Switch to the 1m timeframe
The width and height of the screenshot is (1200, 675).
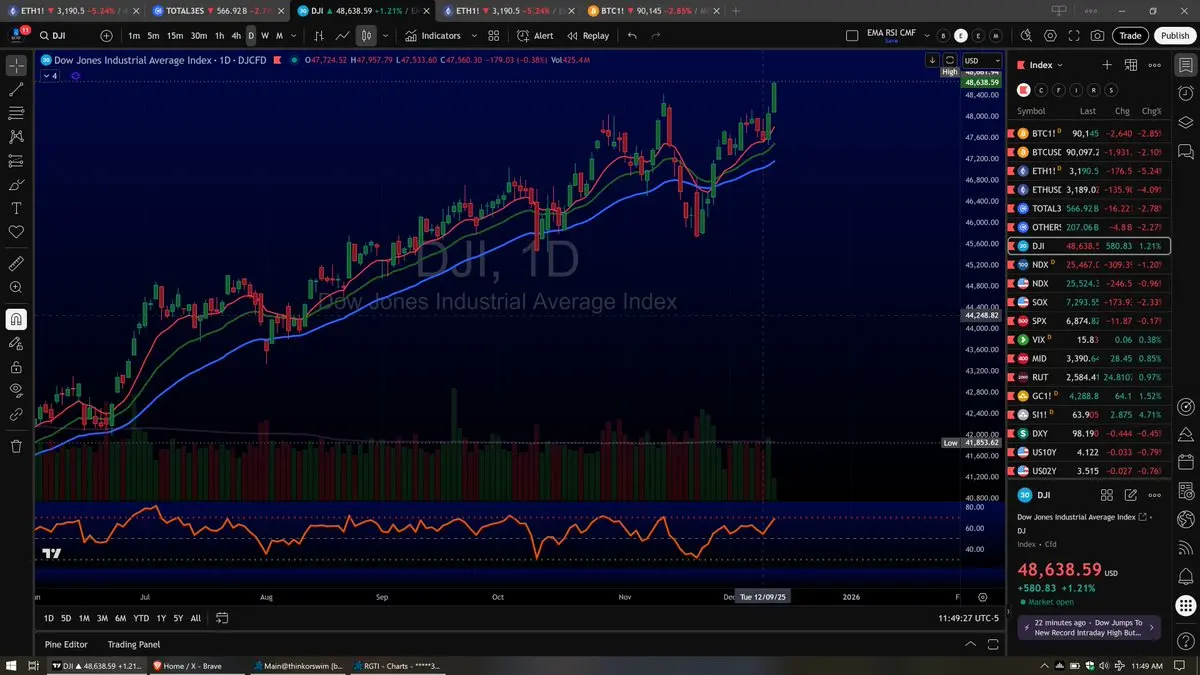click(x=133, y=35)
